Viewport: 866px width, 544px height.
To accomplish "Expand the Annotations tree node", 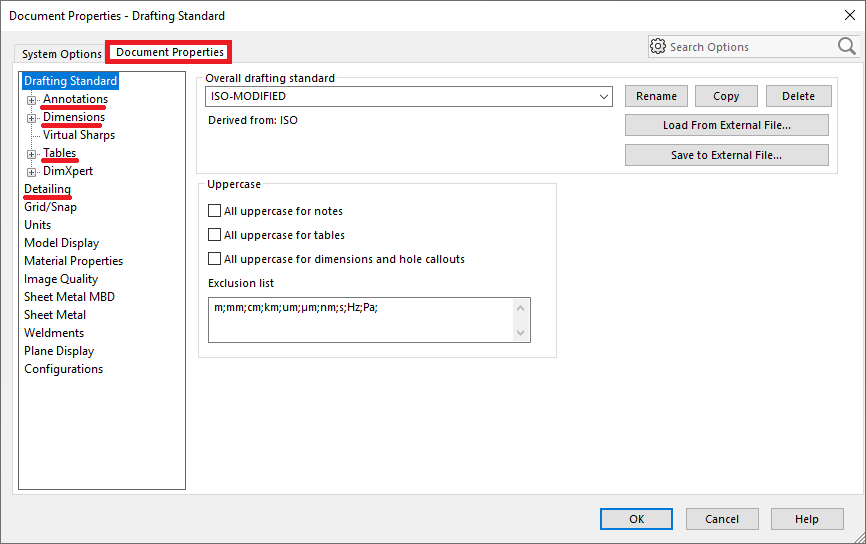I will (32, 100).
